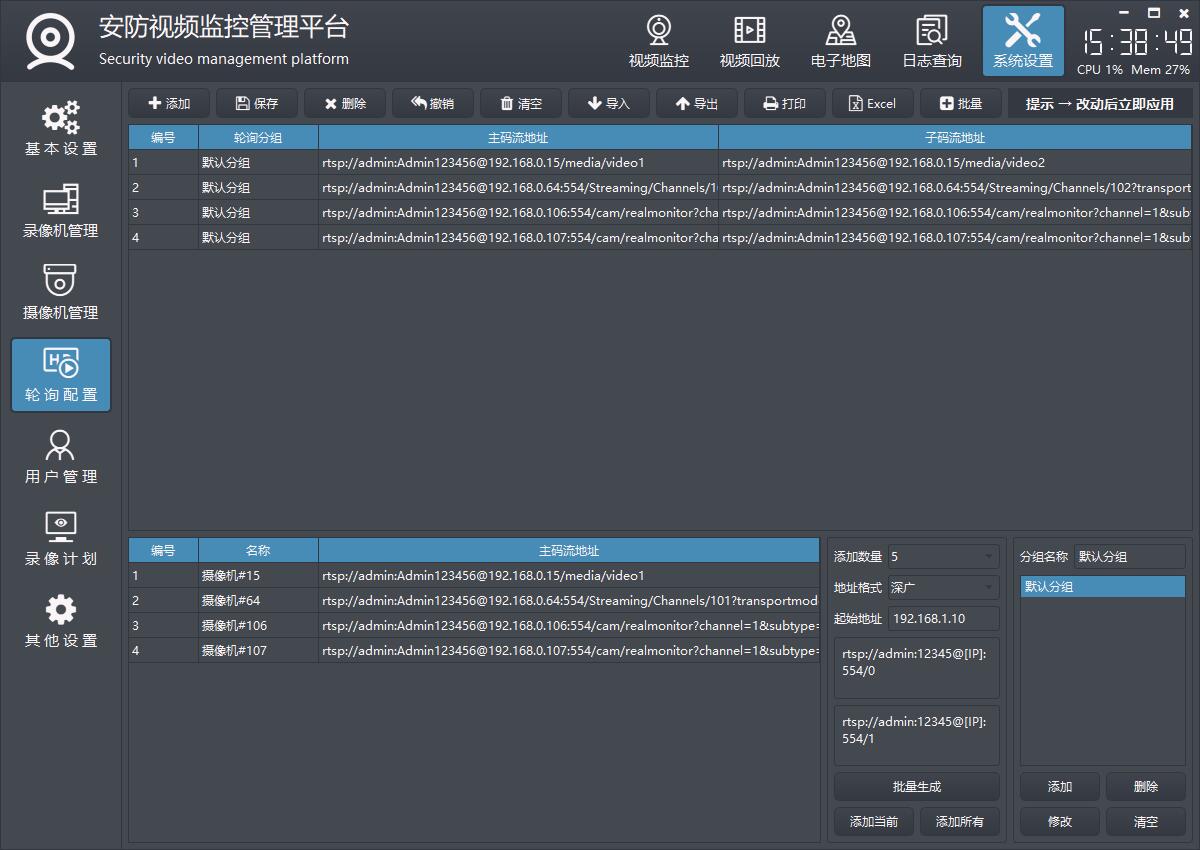This screenshot has height=850, width=1200.
Task: Click the 批量生成 batch generate button
Action: pyautogui.click(x=916, y=787)
